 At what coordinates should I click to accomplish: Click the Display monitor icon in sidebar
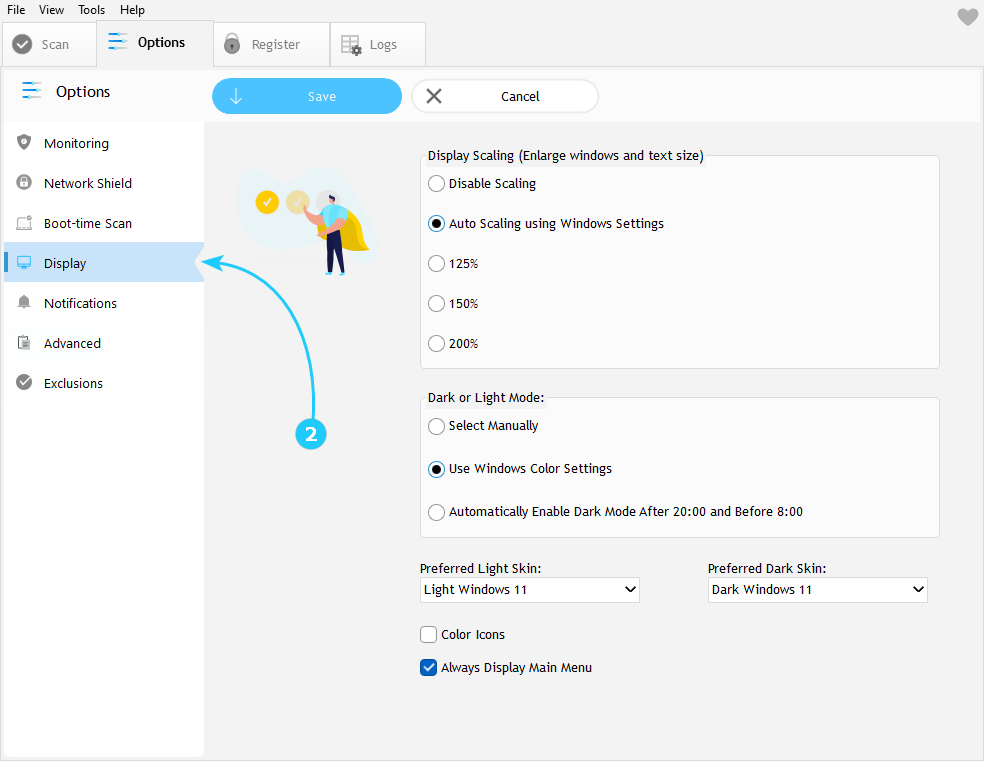[24, 263]
